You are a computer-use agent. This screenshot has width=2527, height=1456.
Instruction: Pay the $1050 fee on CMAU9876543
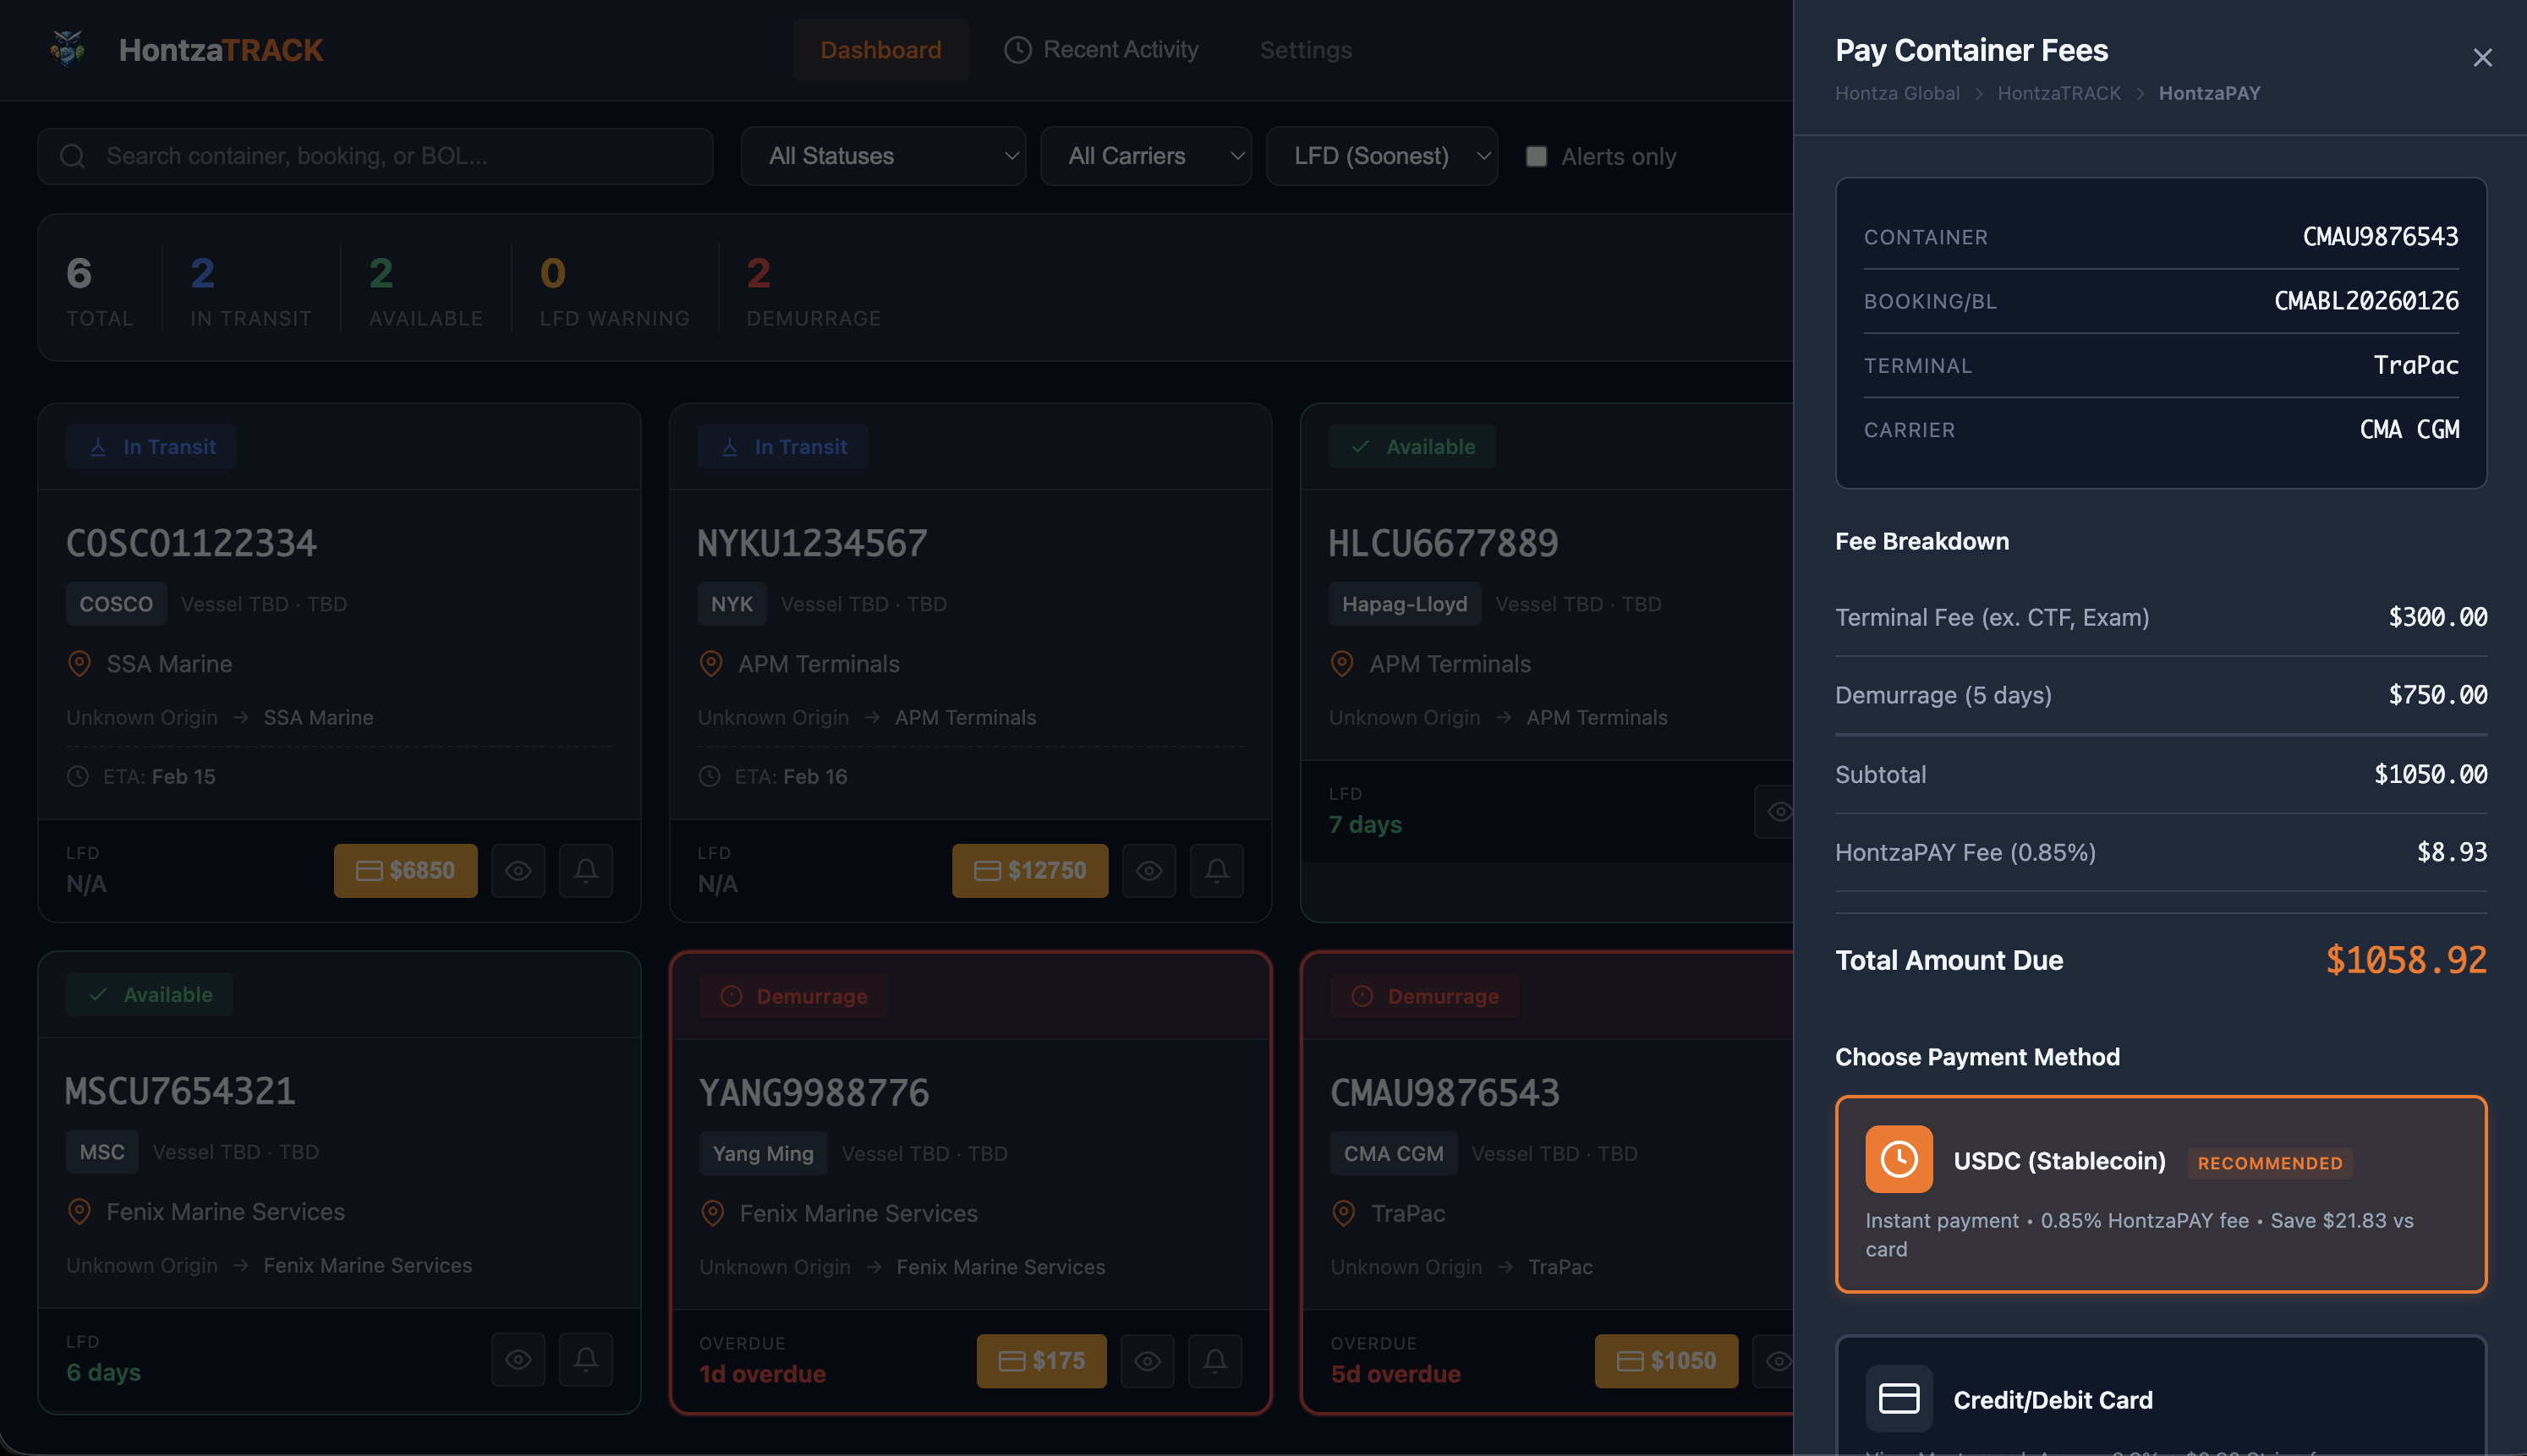(x=1666, y=1361)
